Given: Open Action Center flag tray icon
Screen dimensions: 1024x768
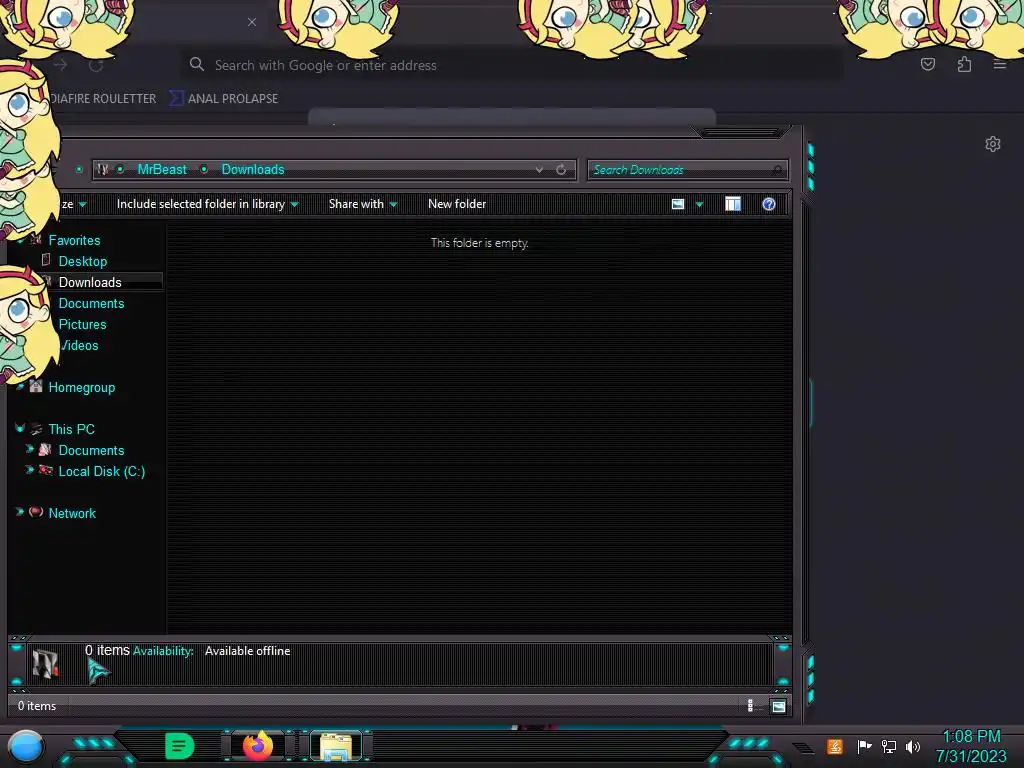Looking at the screenshot, I should pos(864,746).
